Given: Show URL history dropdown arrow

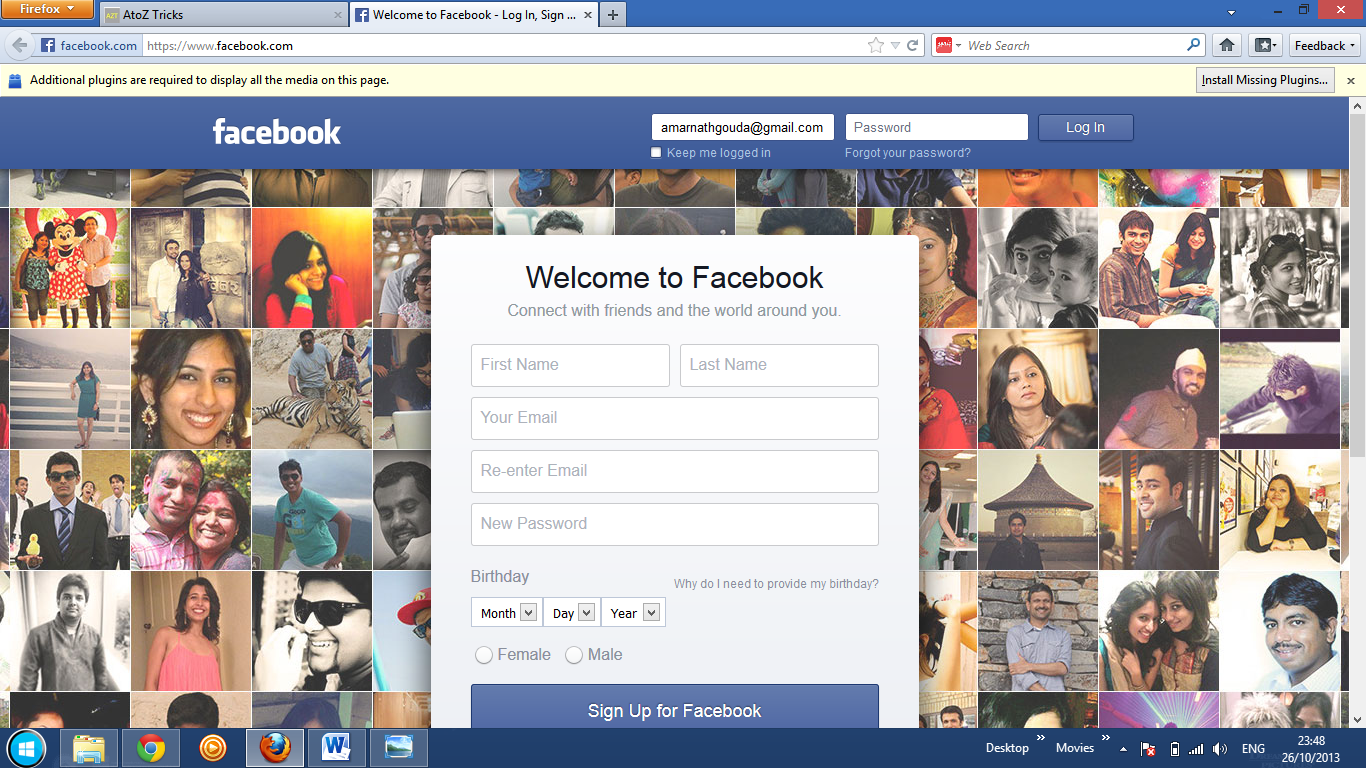Looking at the screenshot, I should (x=895, y=45).
